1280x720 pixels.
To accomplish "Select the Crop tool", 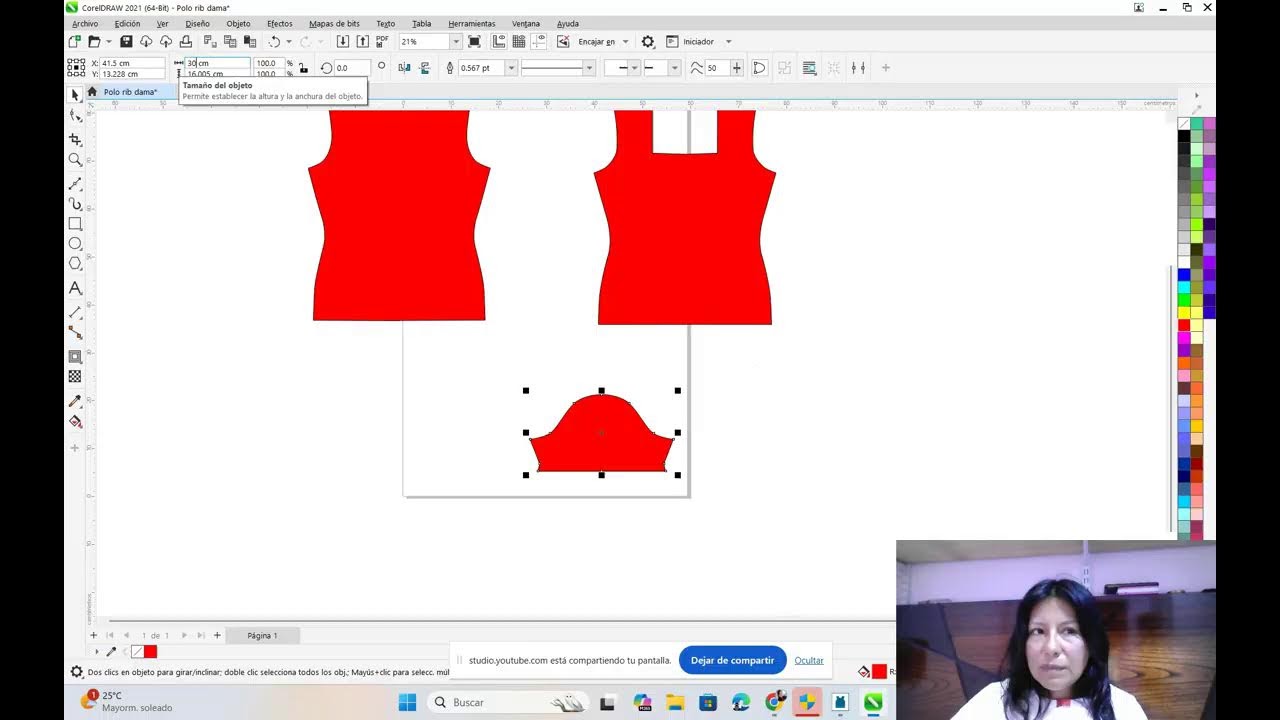I will (75, 139).
